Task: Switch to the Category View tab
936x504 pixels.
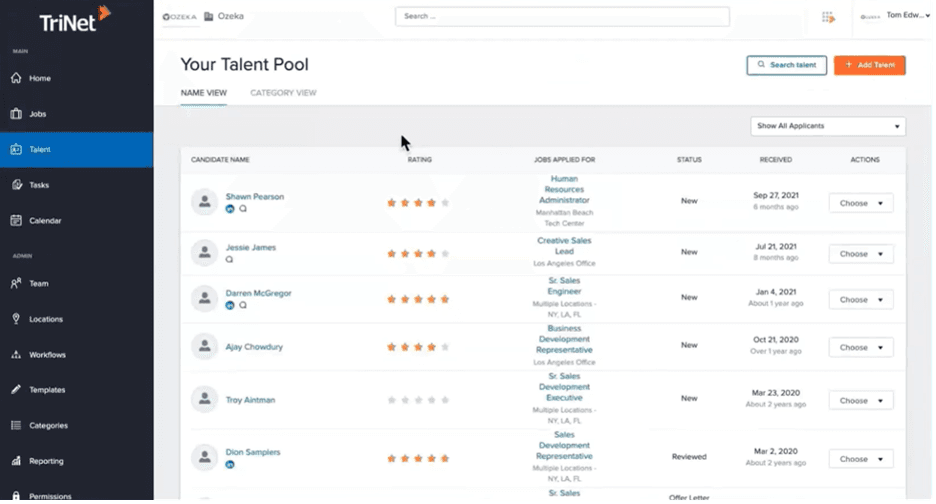Action: coord(283,93)
